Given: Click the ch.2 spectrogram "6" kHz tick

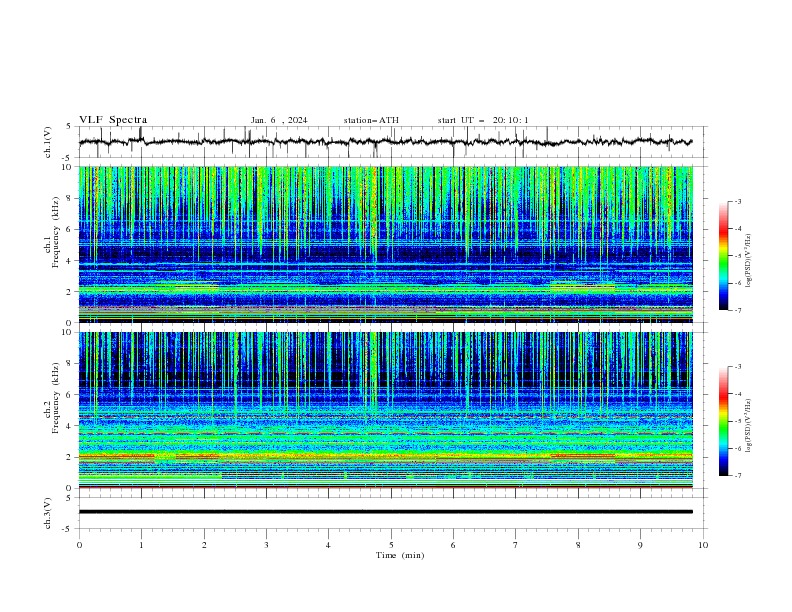Looking at the screenshot, I should point(70,395).
